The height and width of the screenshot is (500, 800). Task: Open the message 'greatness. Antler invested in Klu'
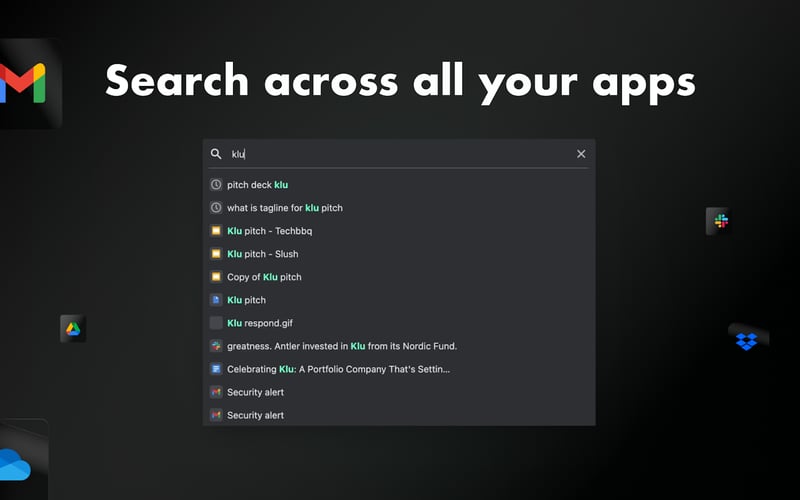click(x=342, y=346)
